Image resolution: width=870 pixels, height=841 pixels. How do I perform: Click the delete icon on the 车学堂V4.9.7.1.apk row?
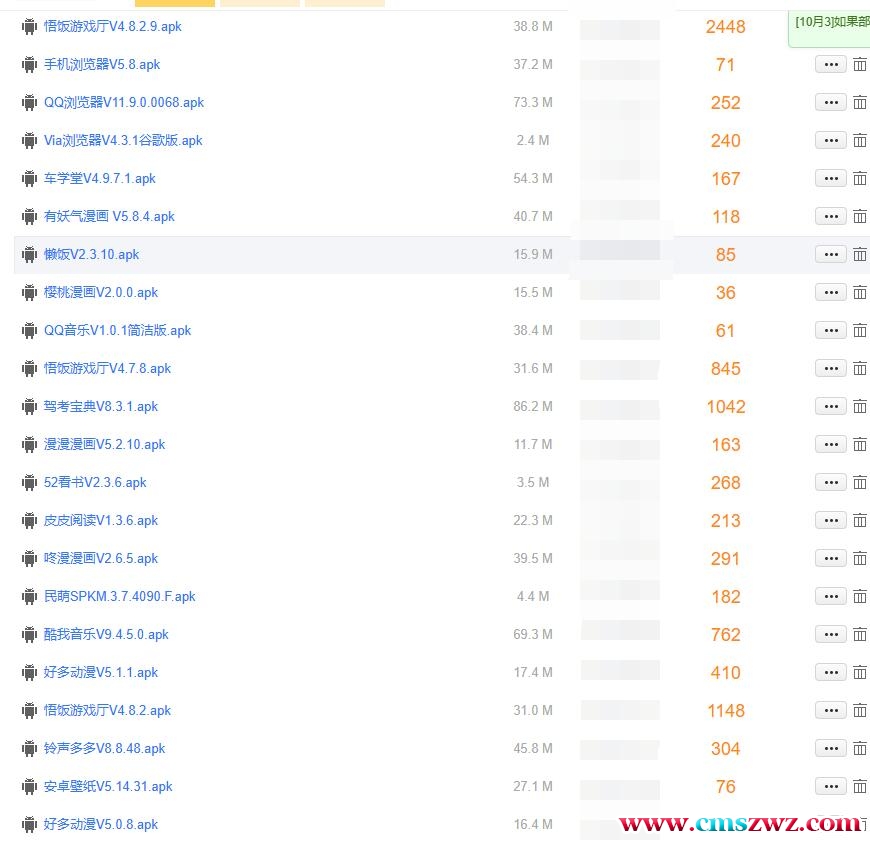pos(859,179)
